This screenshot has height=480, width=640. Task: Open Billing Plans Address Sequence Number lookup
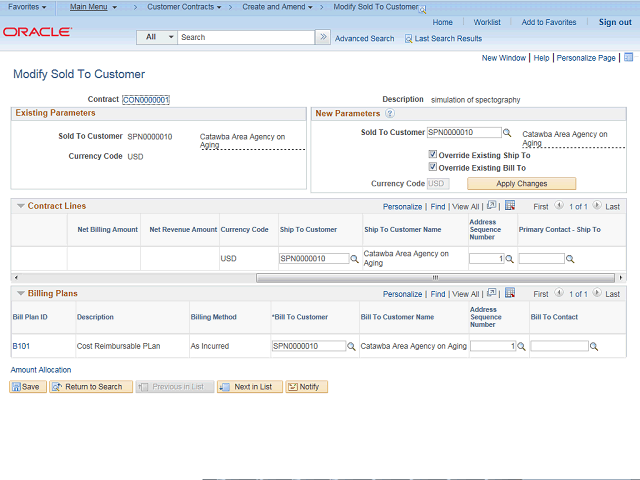(521, 347)
